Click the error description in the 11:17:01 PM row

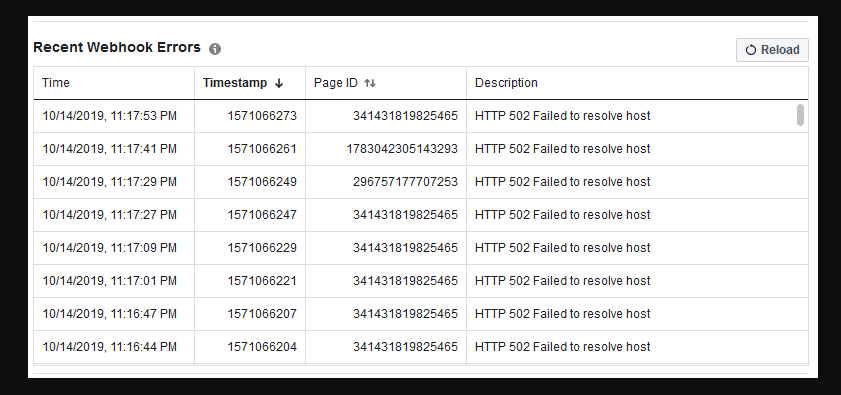[x=563, y=281]
